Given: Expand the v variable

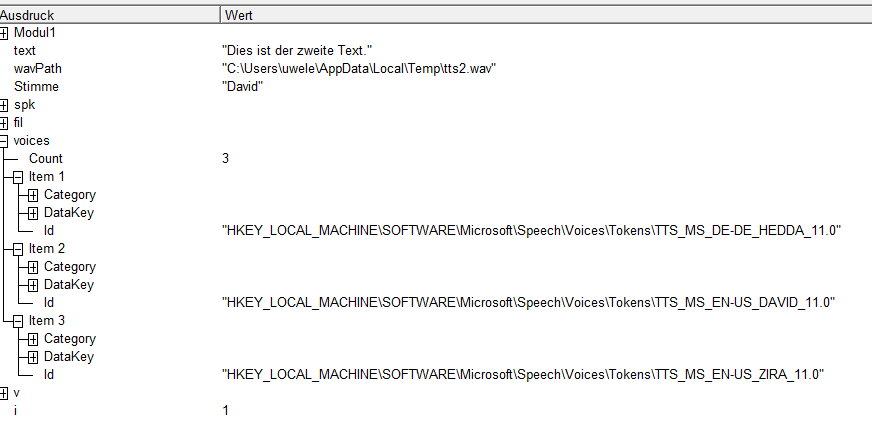Looking at the screenshot, I should pyautogui.click(x=3, y=394).
